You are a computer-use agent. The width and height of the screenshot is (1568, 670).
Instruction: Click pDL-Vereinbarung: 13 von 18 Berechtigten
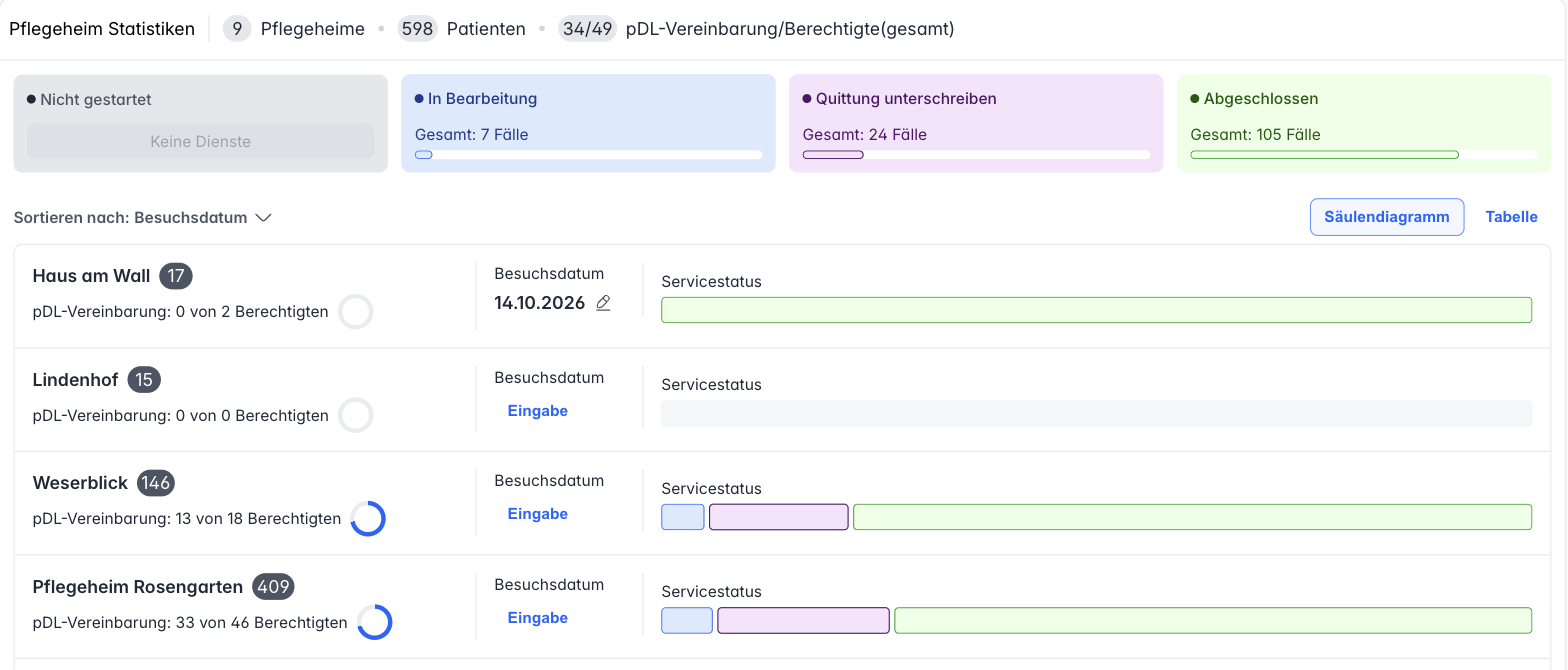(187, 518)
